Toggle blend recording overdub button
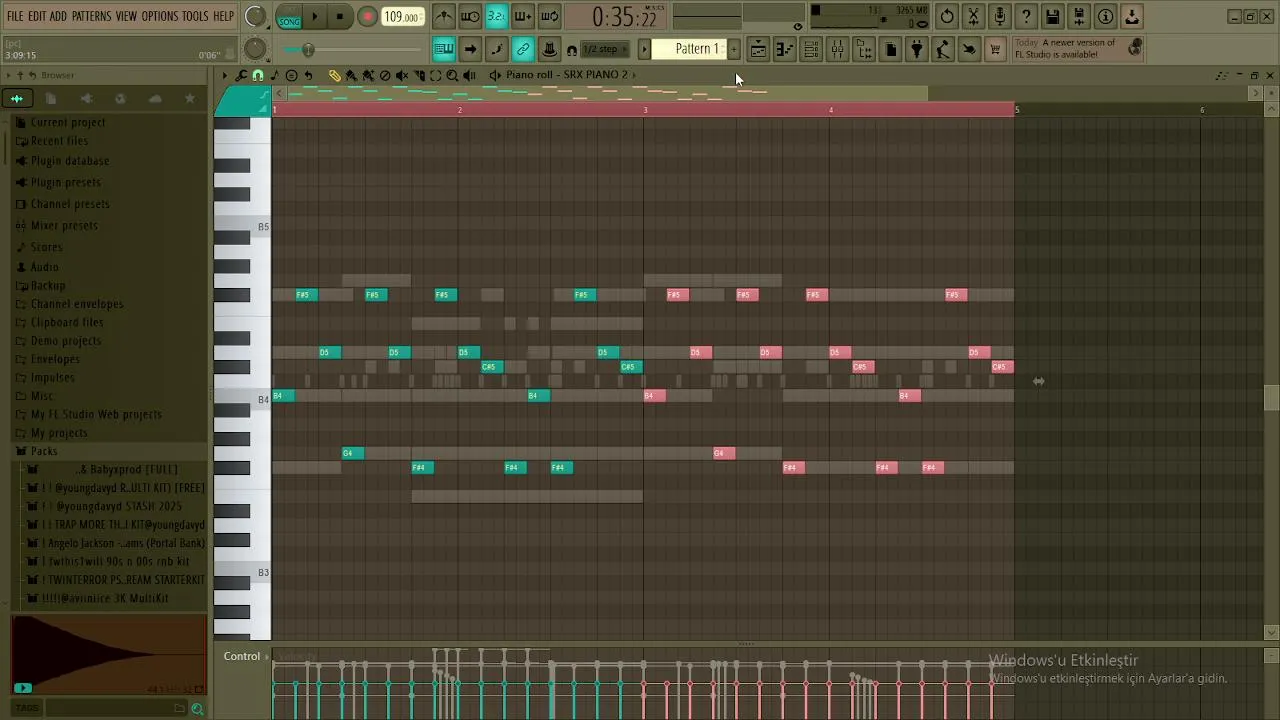This screenshot has width=1280, height=720. [x=523, y=16]
